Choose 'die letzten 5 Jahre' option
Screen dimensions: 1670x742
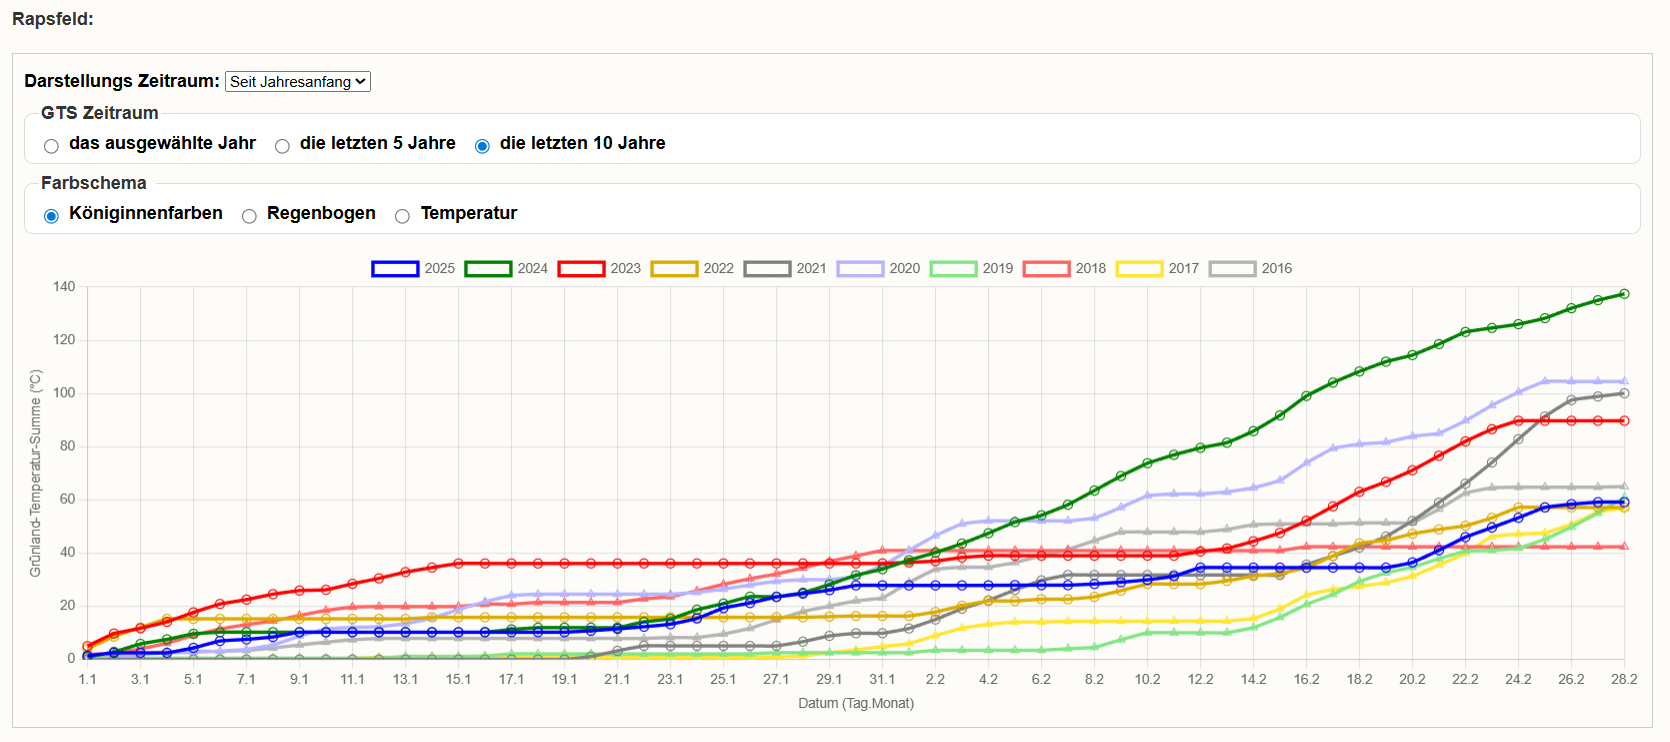[x=283, y=146]
